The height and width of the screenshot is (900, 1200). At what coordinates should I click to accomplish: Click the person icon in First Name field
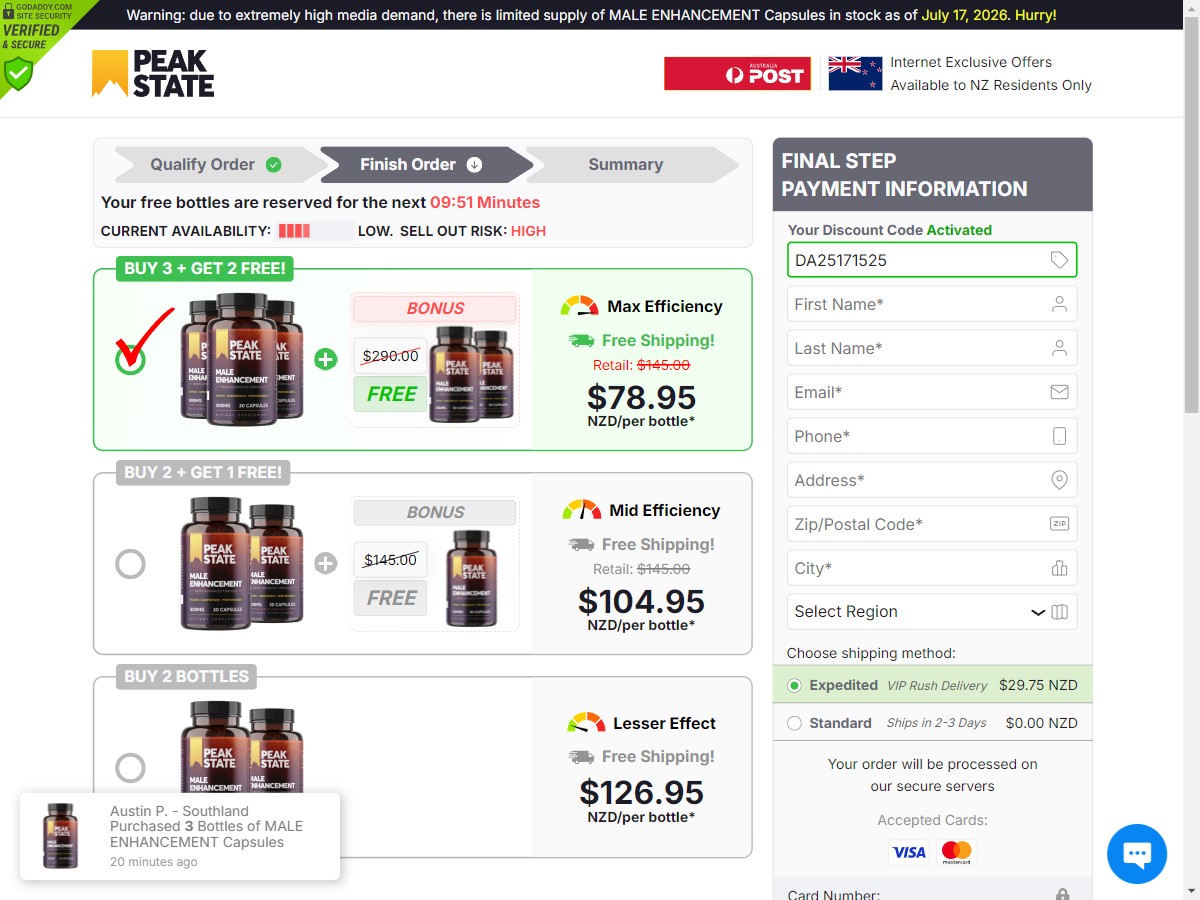[x=1059, y=304]
